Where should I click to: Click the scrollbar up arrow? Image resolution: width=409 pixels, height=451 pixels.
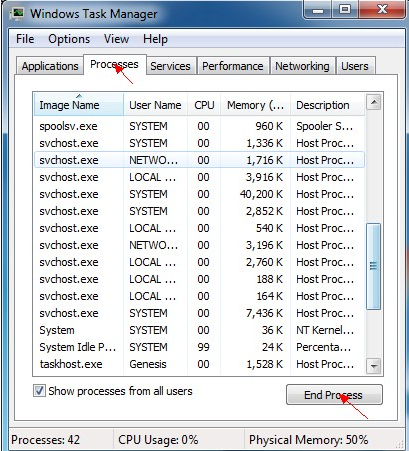pos(374,102)
